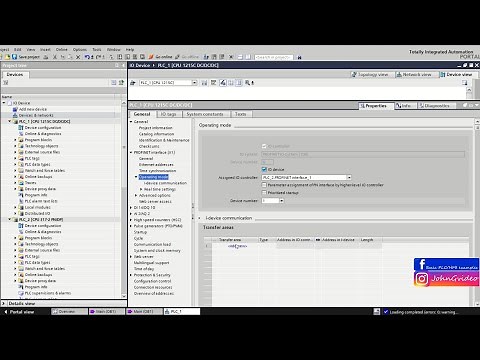Click the Search in project field
480x360 pixels.
(x=274, y=57)
